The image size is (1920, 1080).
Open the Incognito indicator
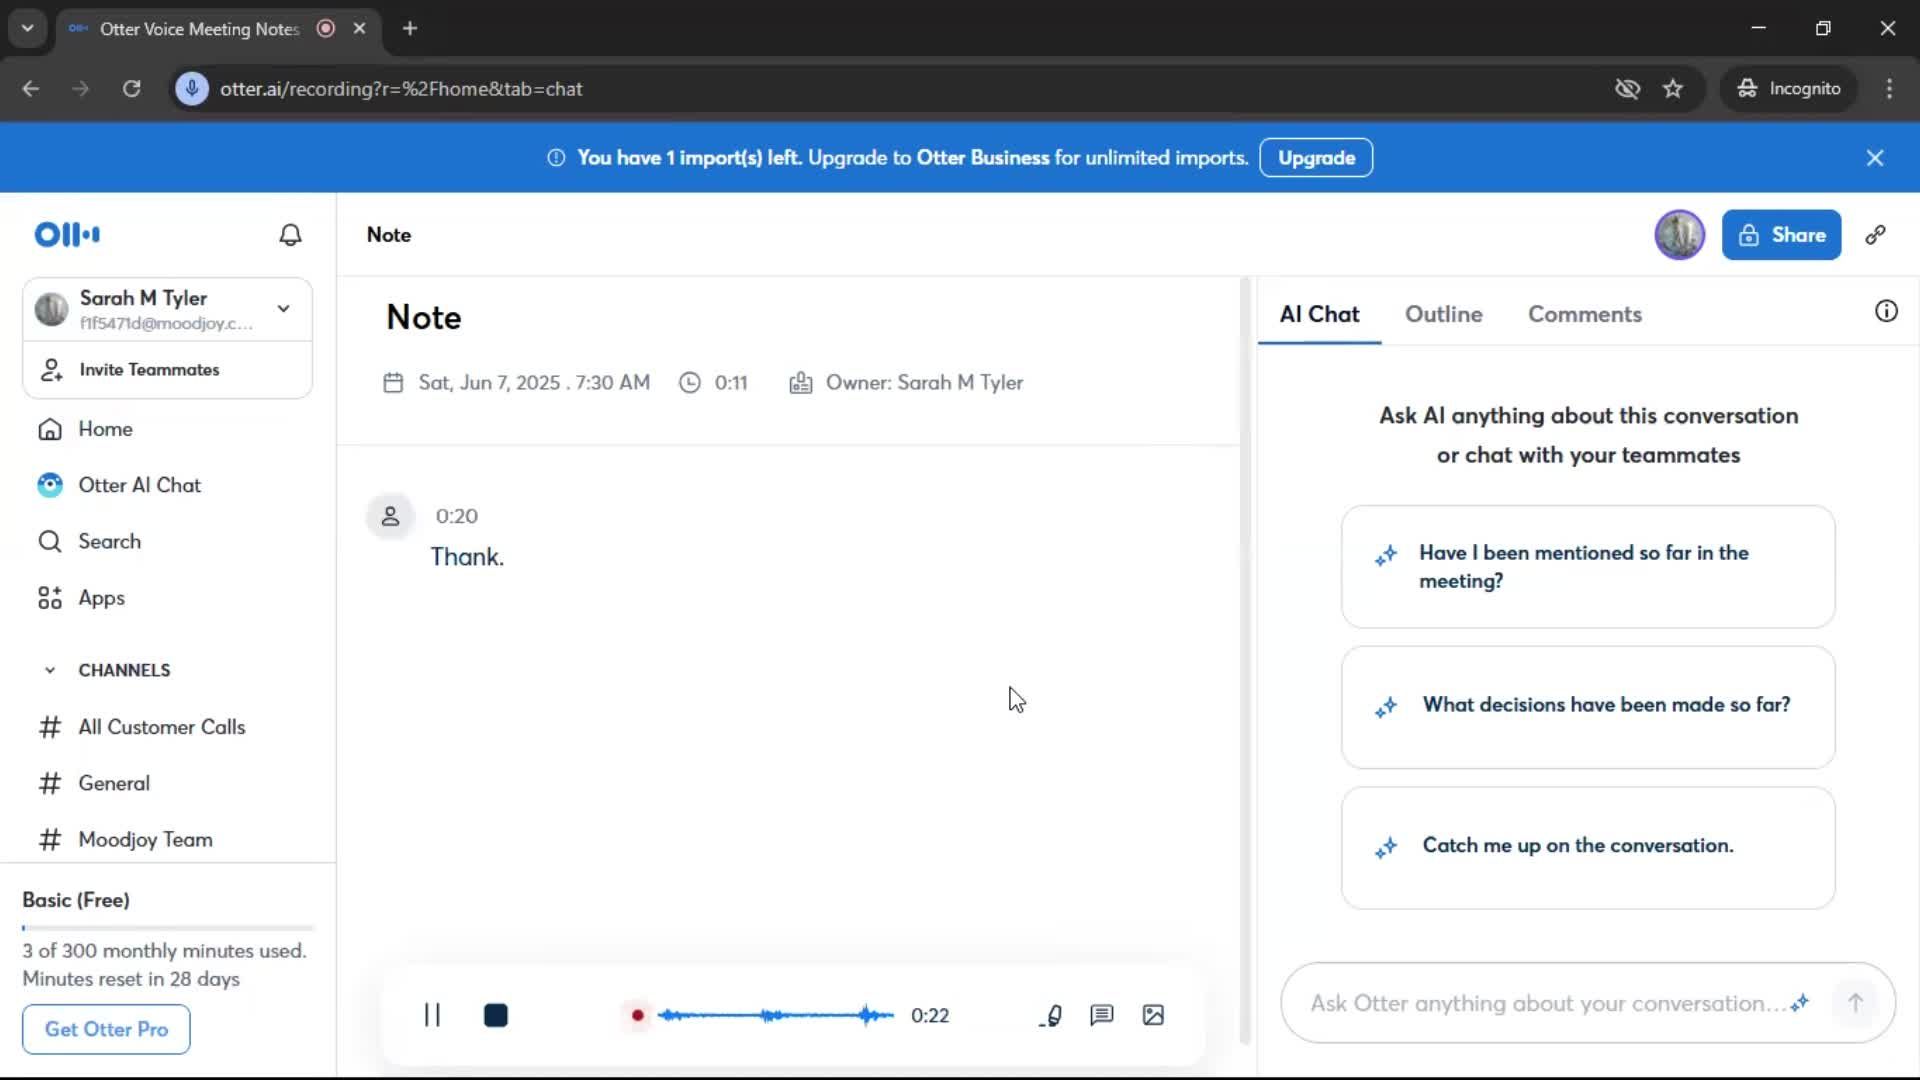[1789, 88]
